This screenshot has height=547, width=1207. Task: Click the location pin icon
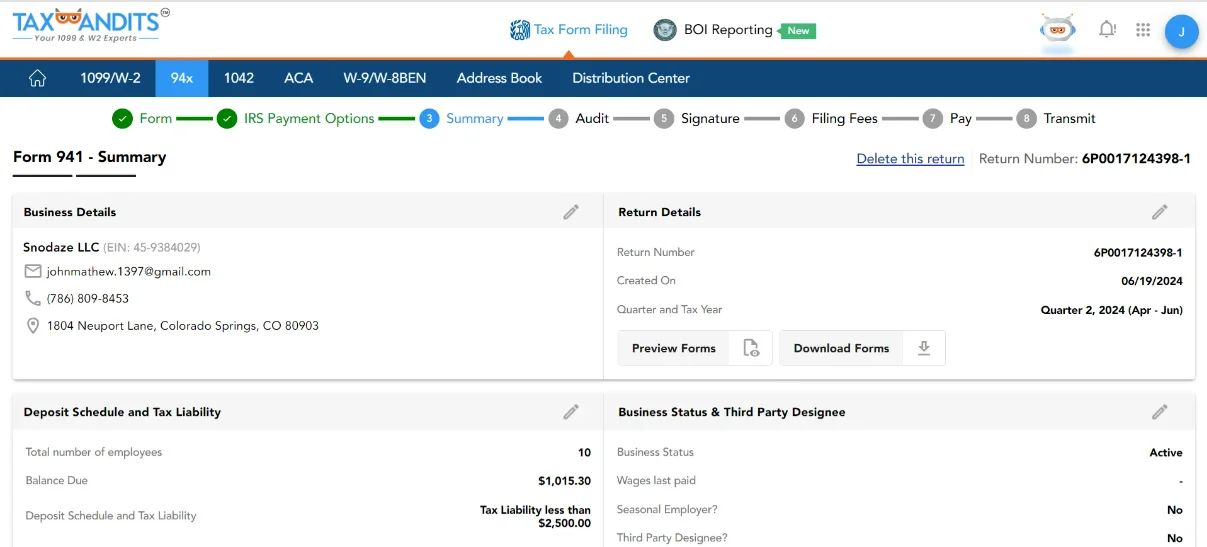coord(33,326)
